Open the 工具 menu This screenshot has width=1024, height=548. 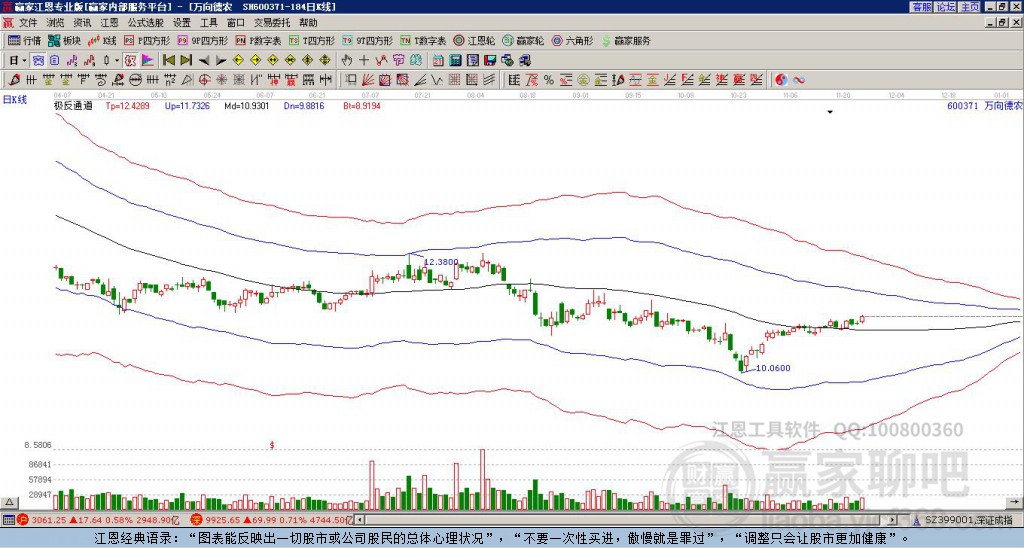[x=208, y=23]
